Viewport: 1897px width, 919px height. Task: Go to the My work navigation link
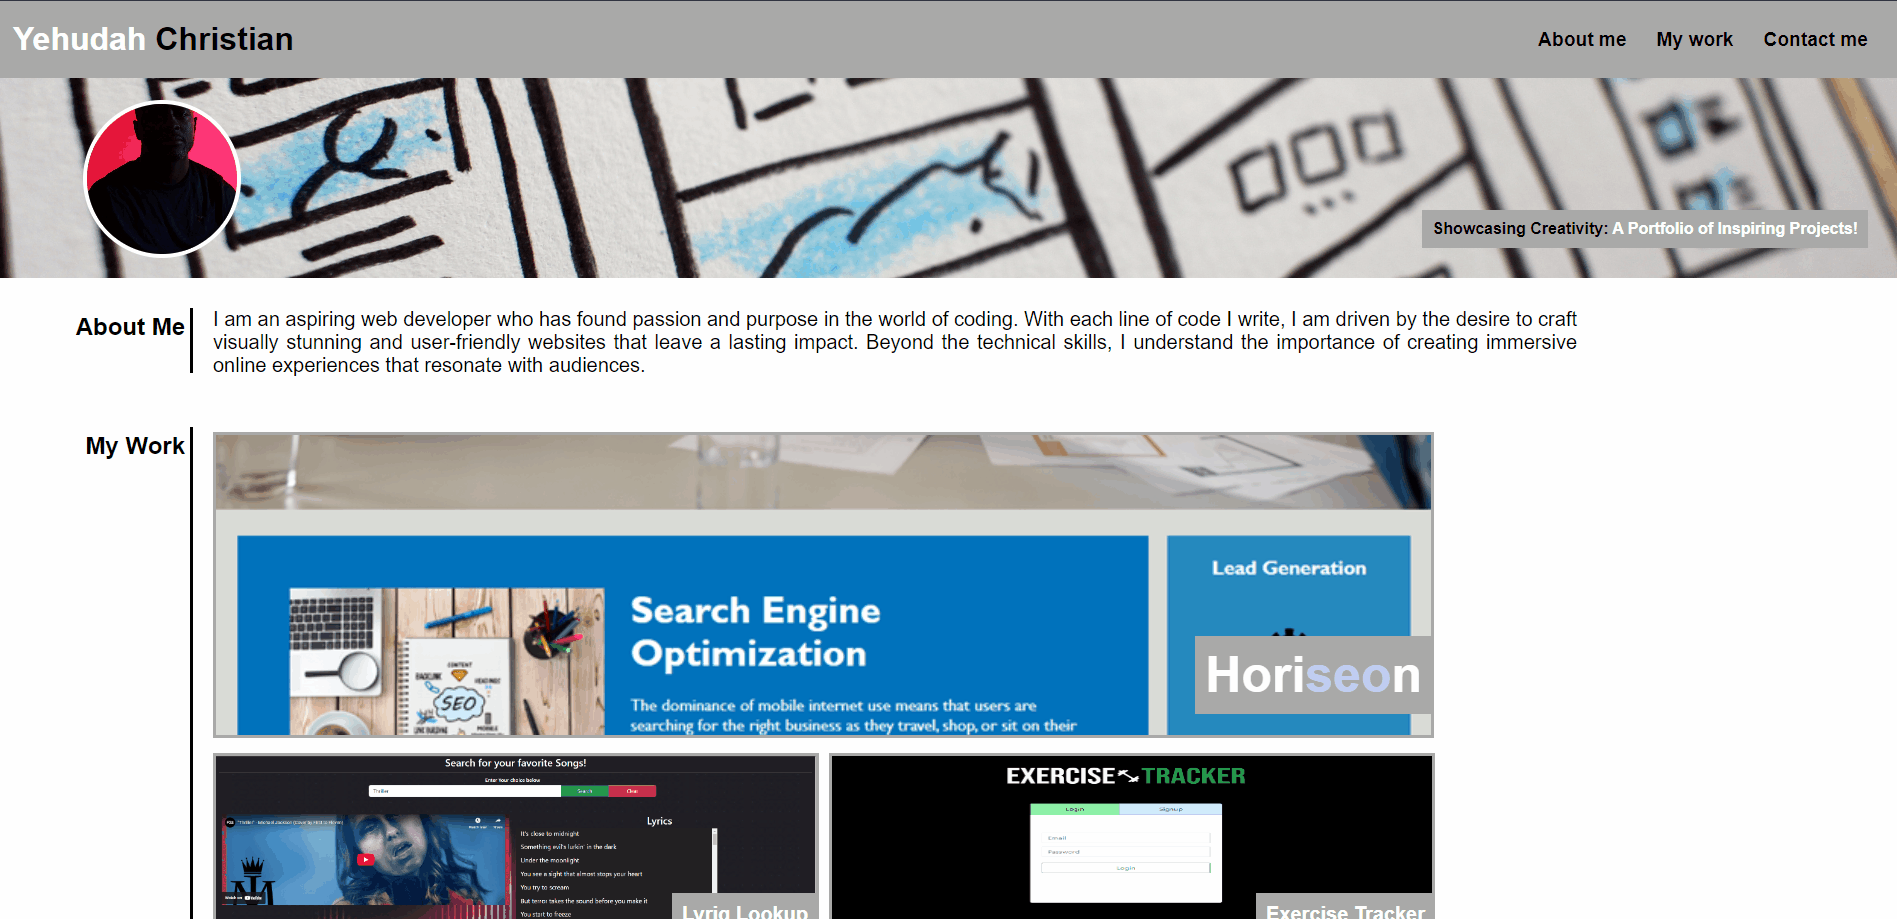1694,39
